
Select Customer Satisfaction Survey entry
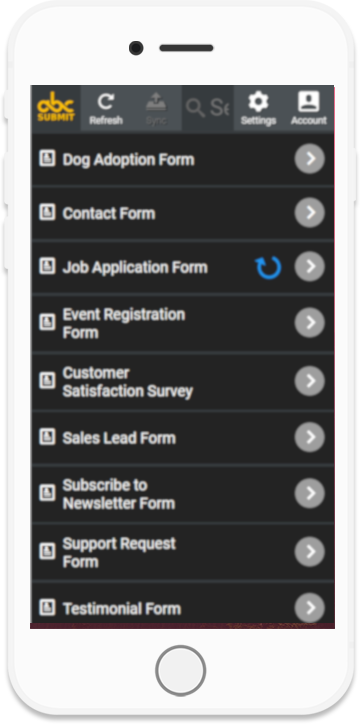coord(183,381)
